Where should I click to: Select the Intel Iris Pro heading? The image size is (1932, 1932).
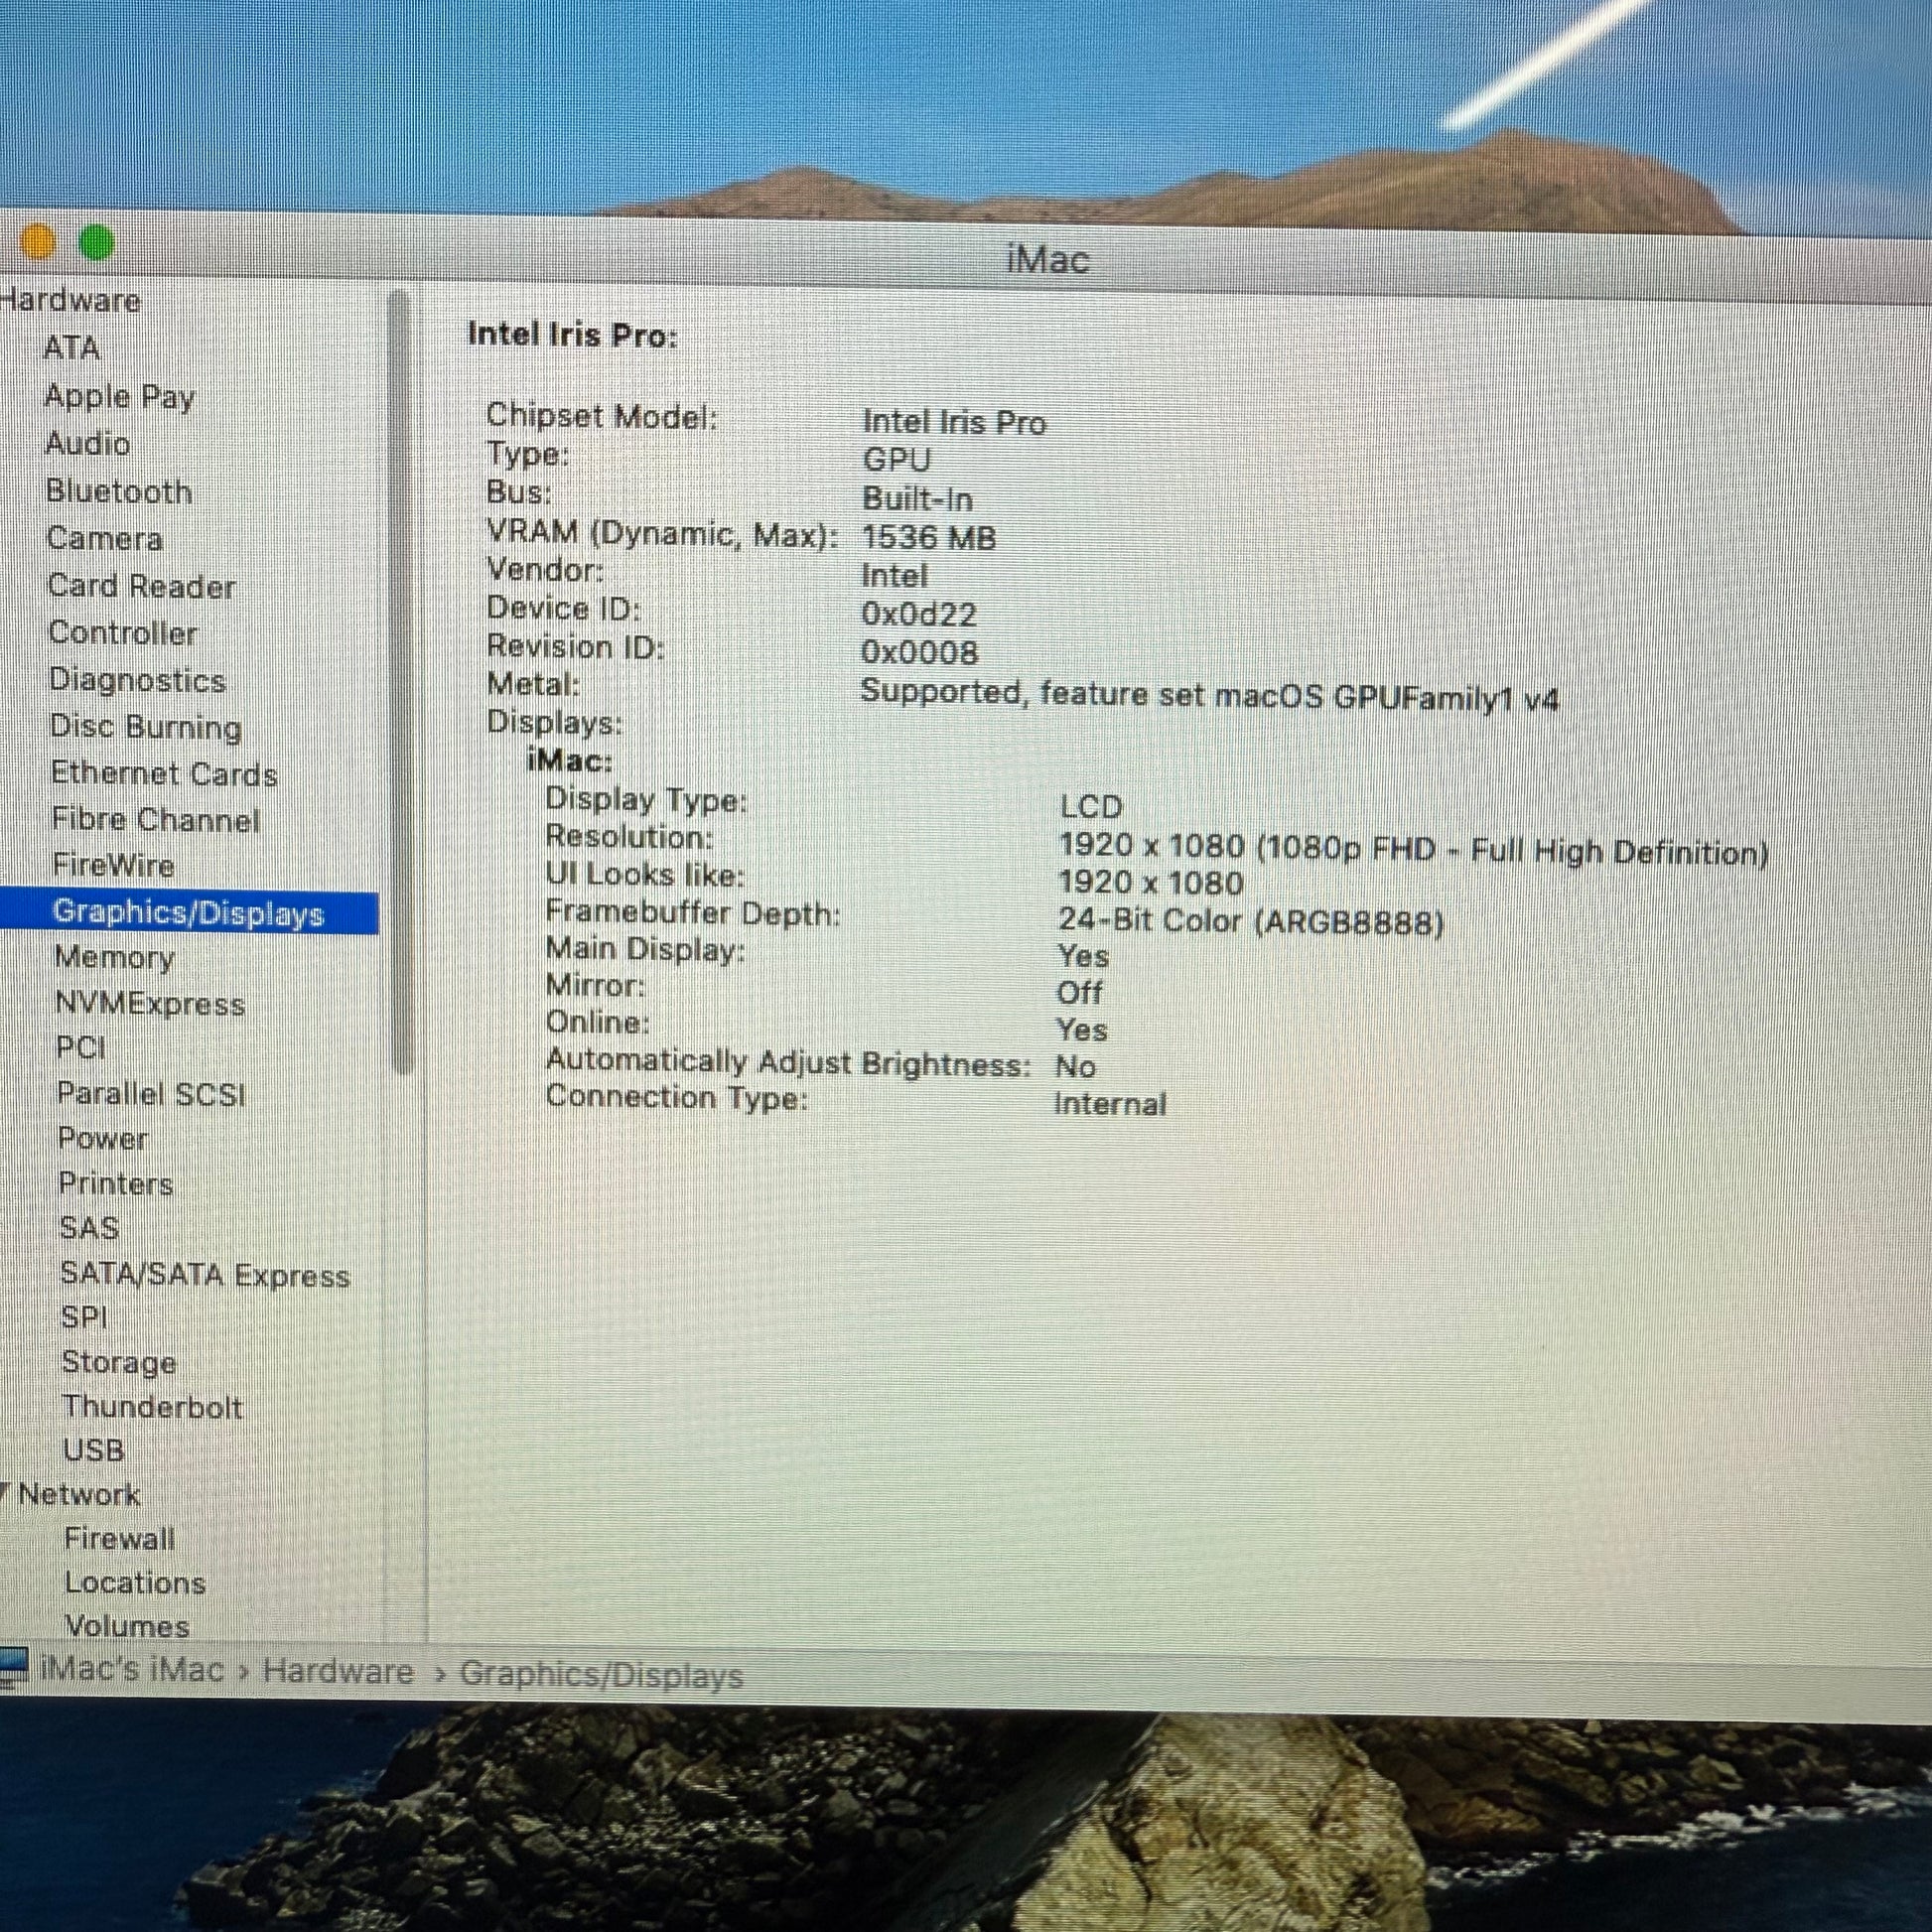pos(572,335)
